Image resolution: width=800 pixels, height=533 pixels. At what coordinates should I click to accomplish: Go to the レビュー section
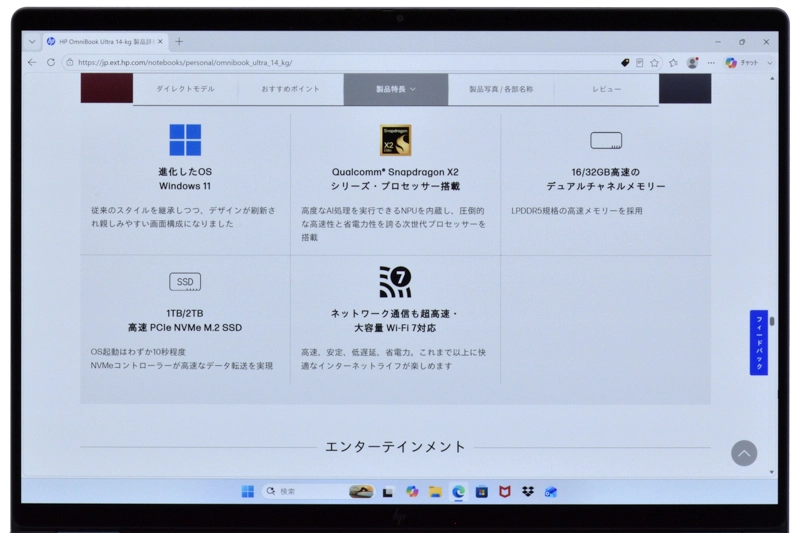606,89
